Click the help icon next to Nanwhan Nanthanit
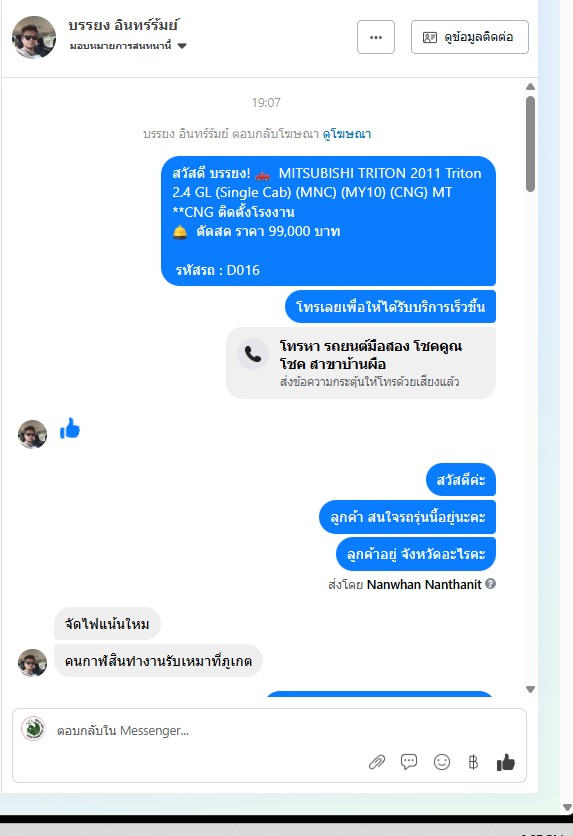Image resolution: width=573 pixels, height=836 pixels. pos(491,584)
